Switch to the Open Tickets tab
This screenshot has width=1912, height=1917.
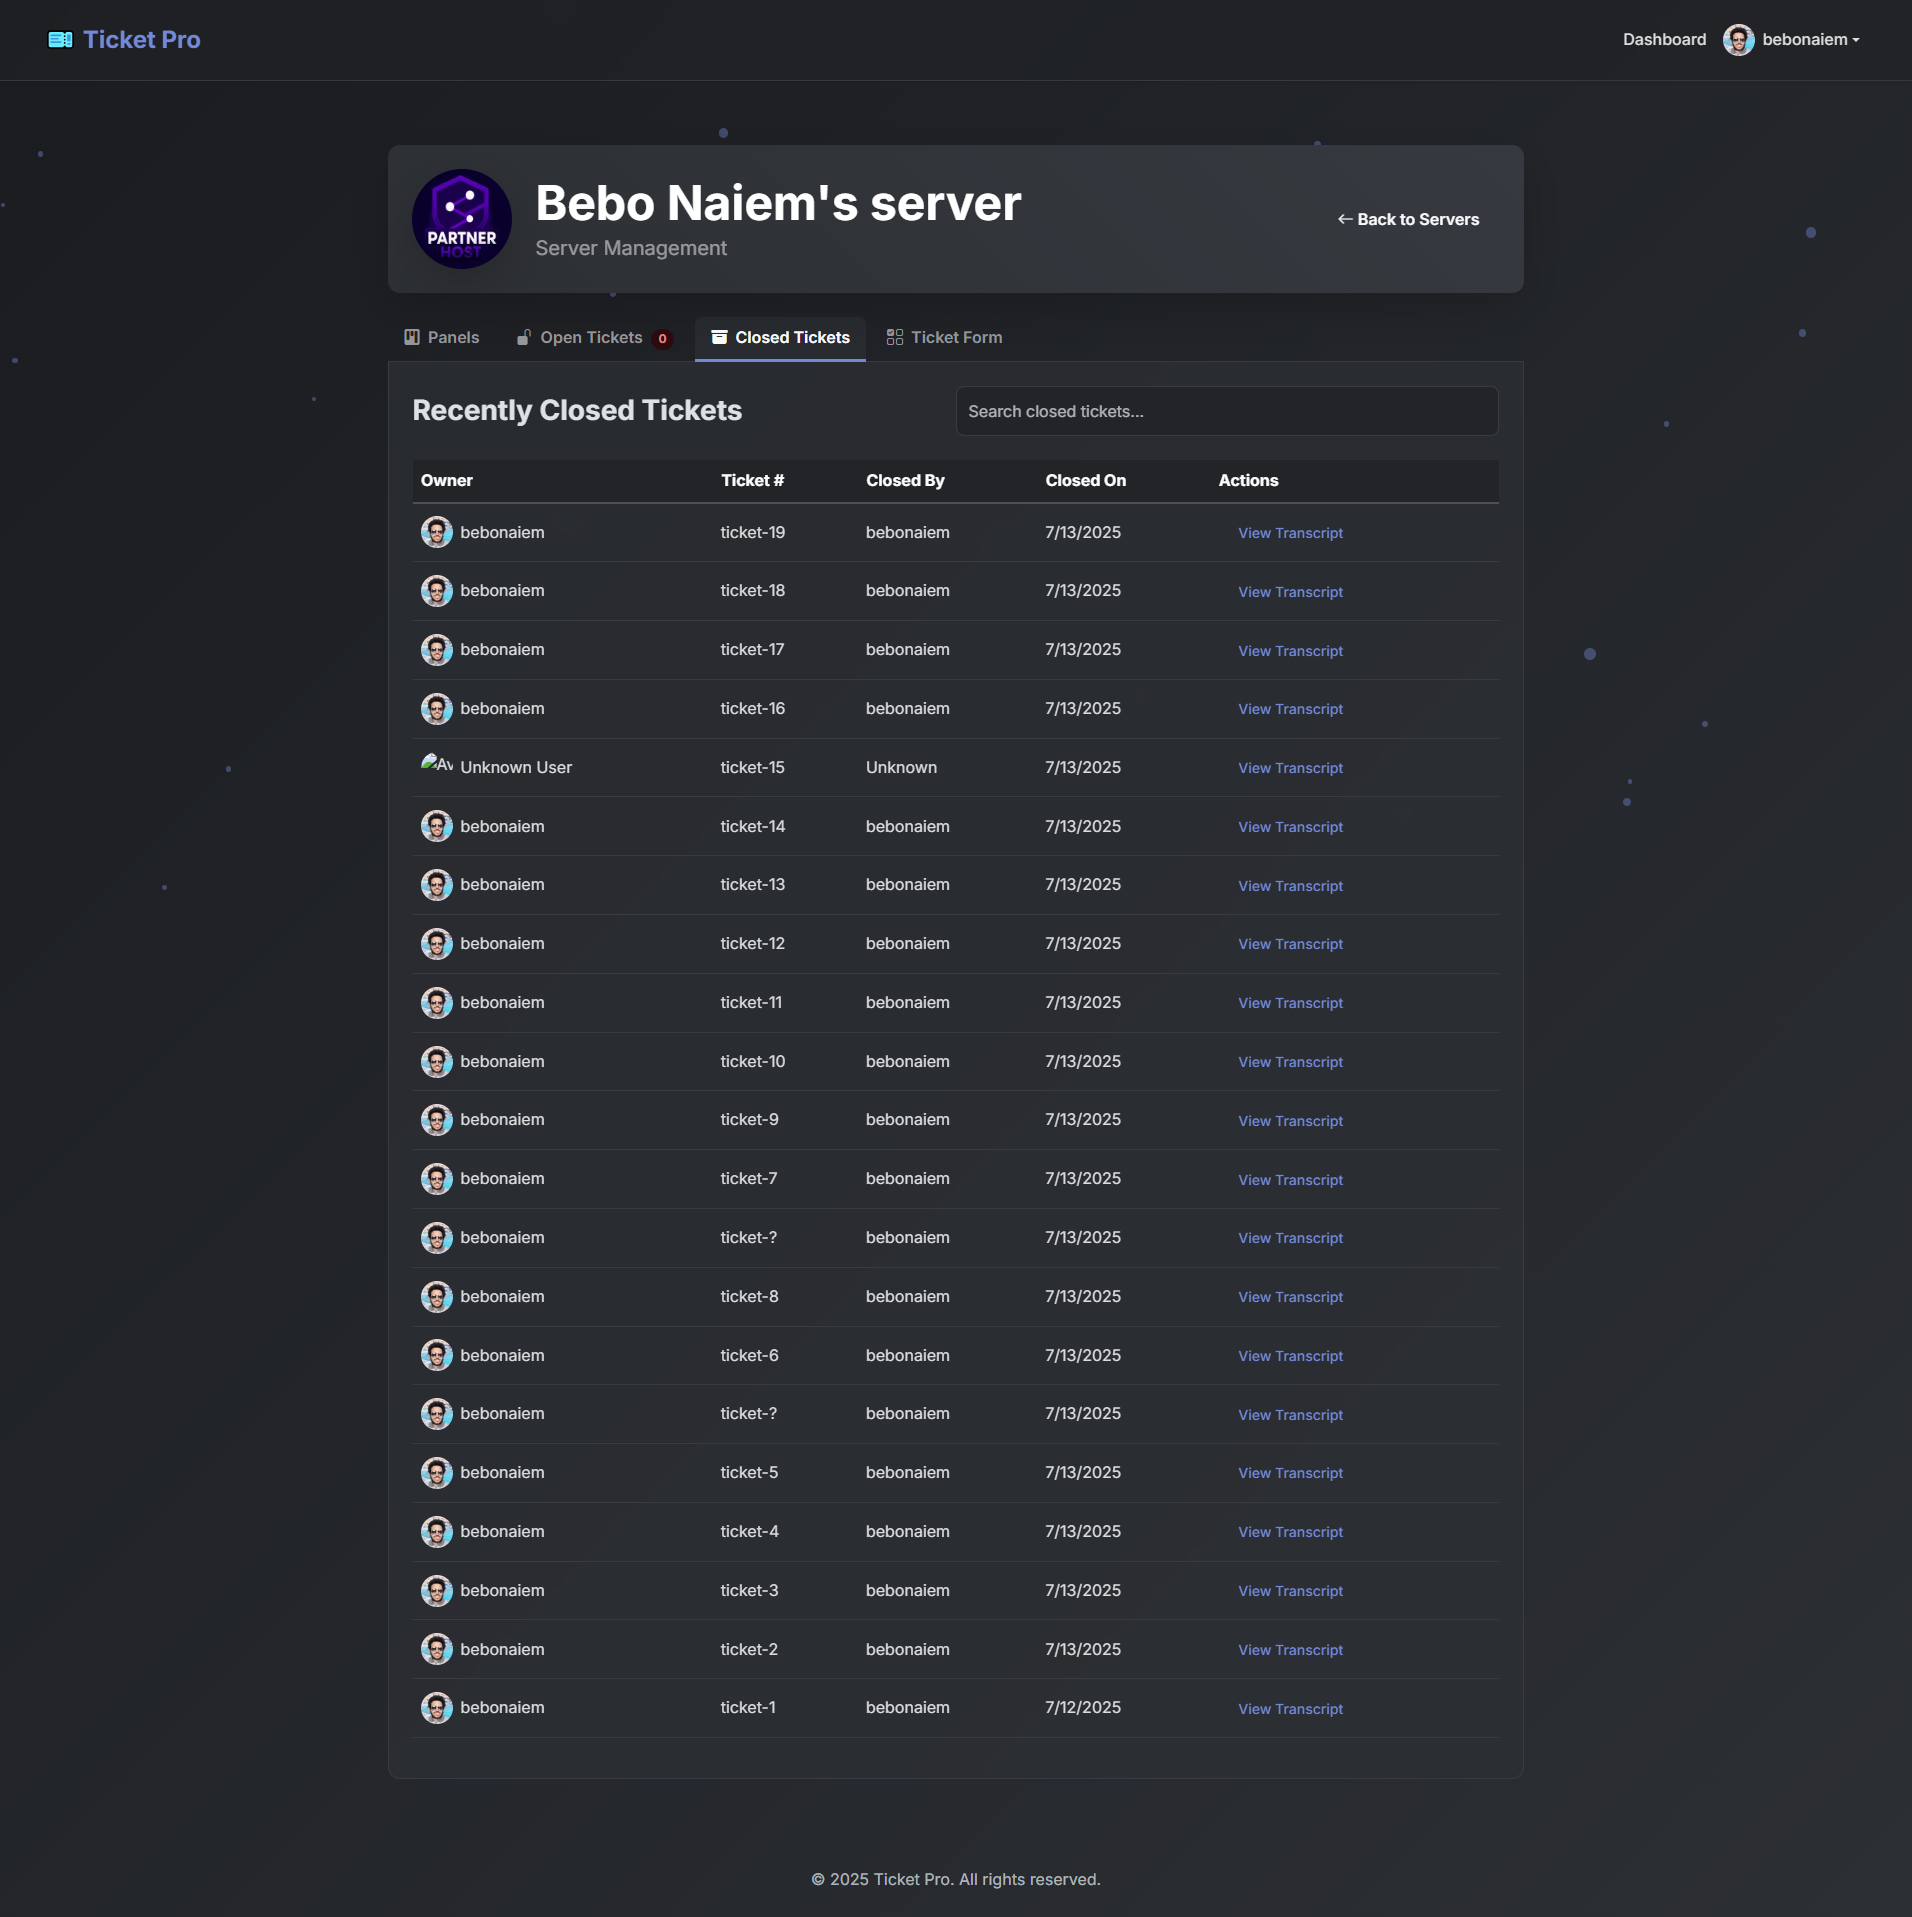(591, 338)
